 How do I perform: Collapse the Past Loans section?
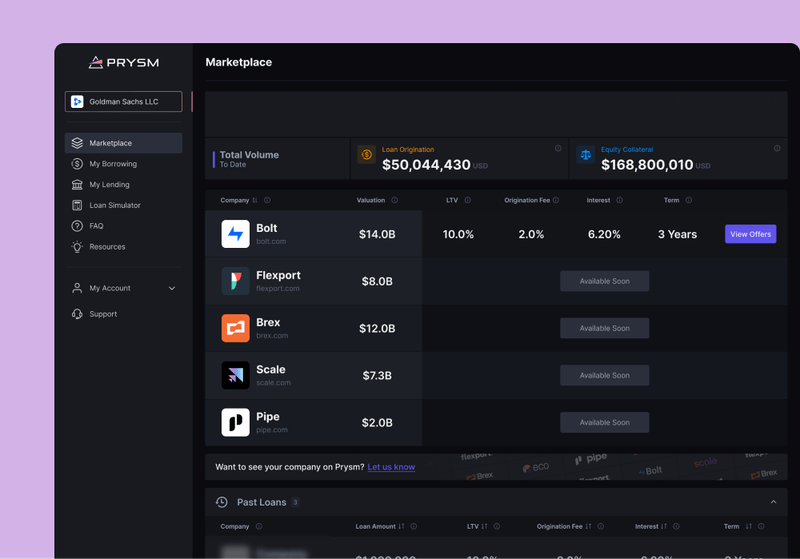(773, 502)
